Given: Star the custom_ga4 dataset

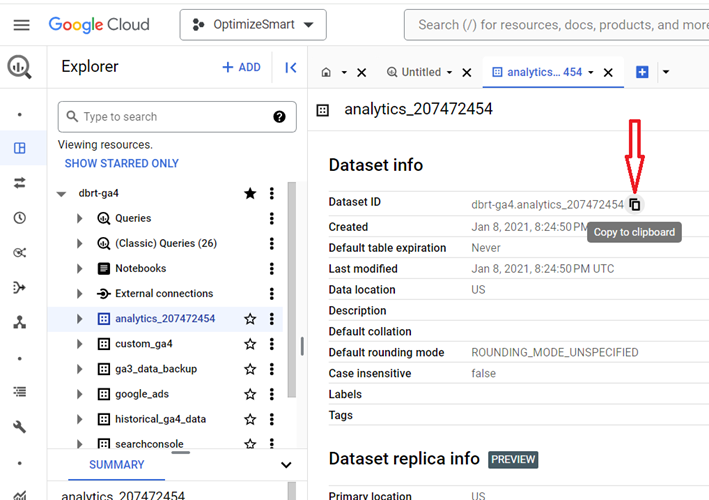Looking at the screenshot, I should point(250,344).
